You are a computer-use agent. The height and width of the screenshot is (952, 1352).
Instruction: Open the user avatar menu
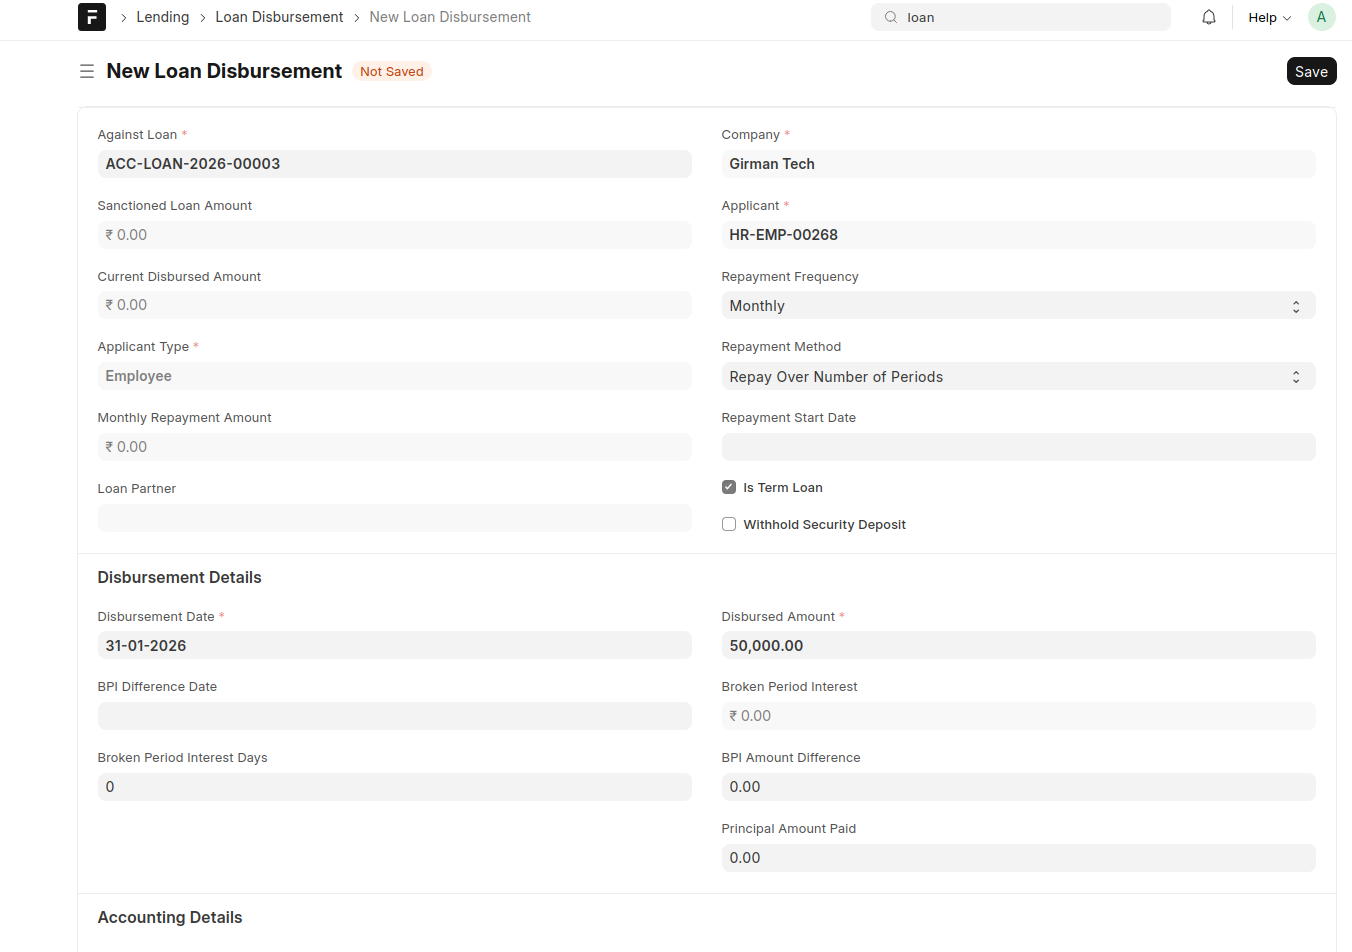point(1321,17)
